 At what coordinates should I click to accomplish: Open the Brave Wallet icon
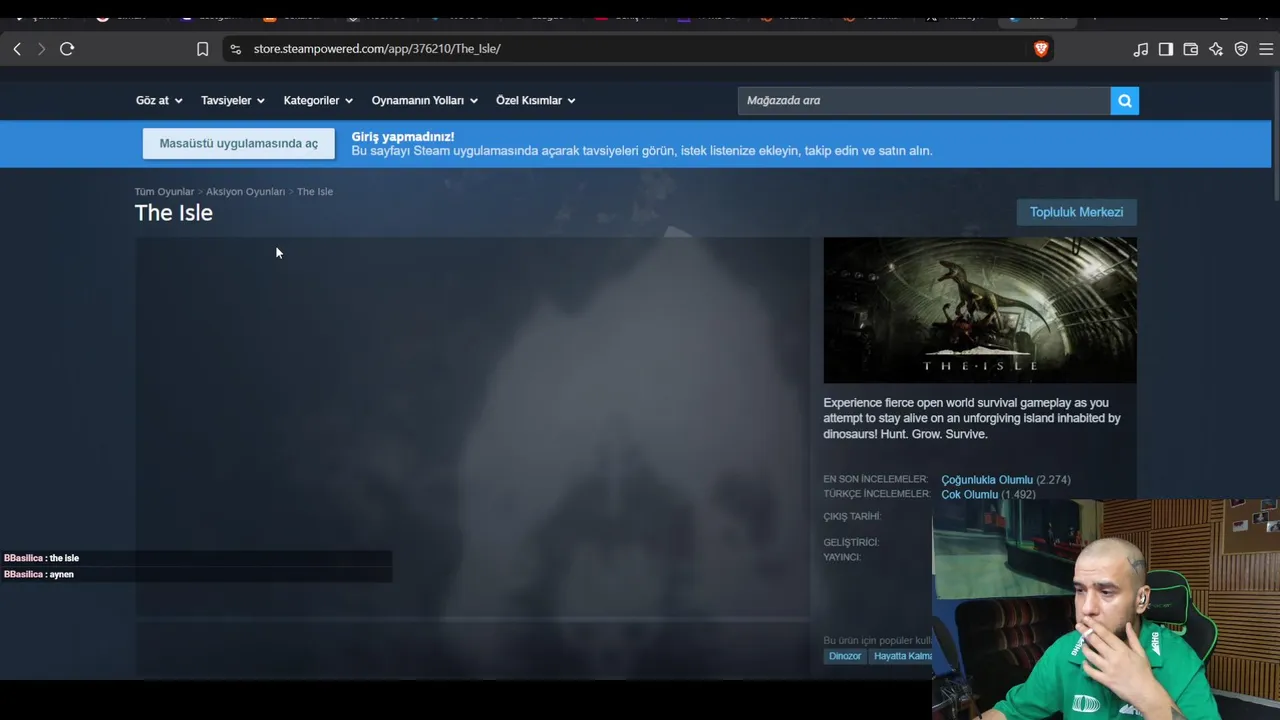click(x=1191, y=49)
